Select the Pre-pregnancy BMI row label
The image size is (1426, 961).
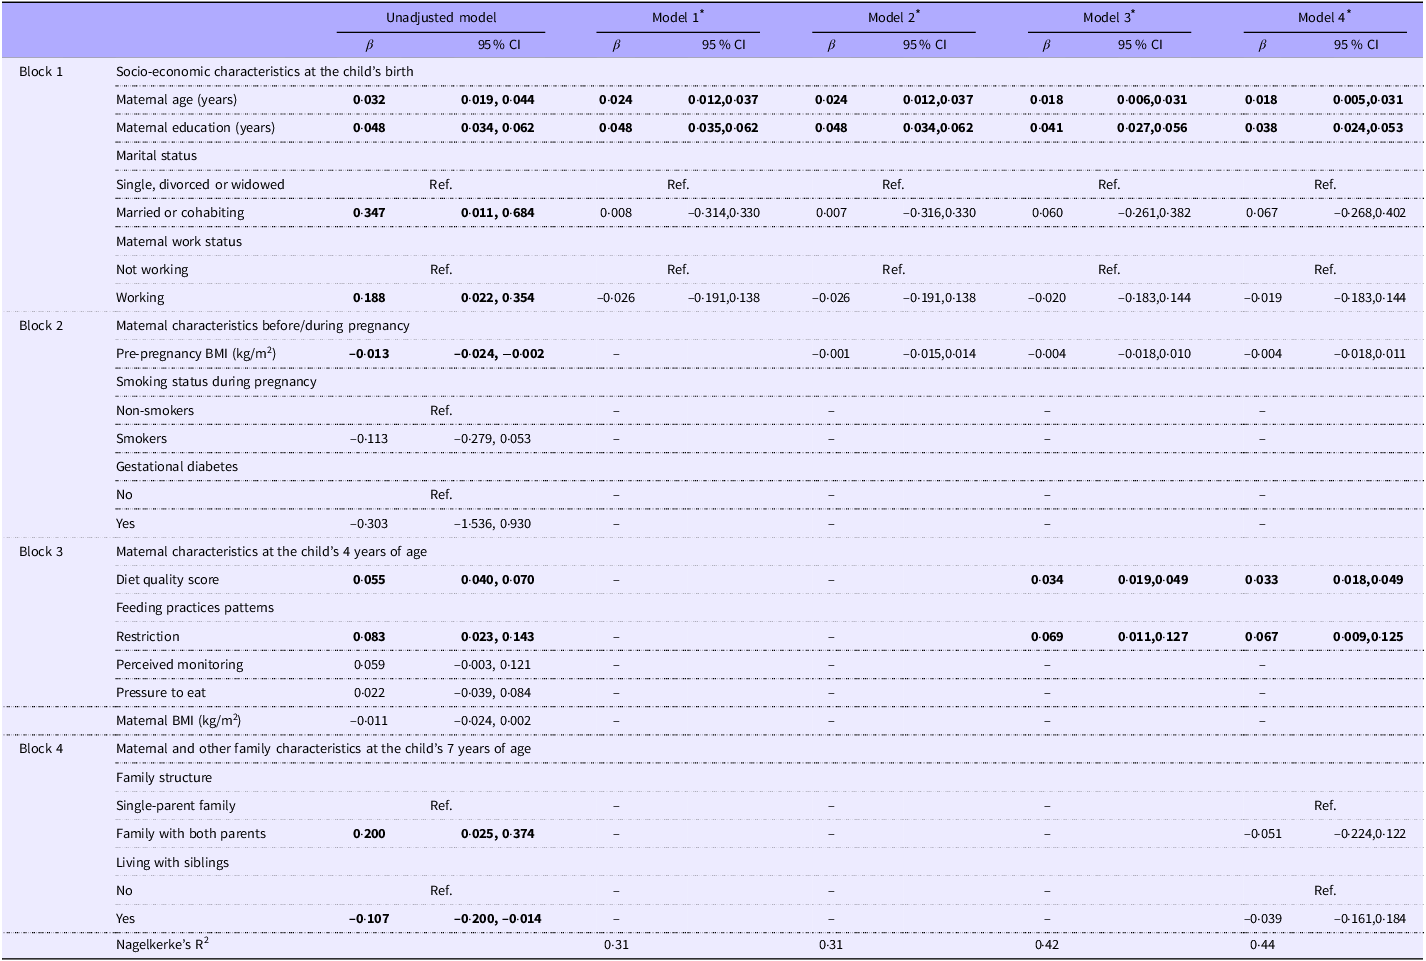click(x=196, y=353)
